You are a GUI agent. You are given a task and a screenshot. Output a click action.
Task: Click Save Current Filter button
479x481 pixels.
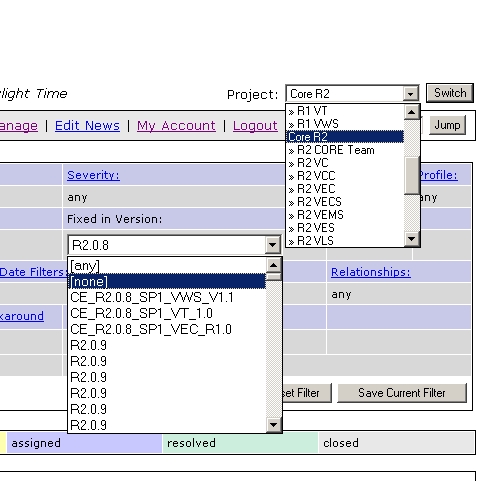[402, 393]
